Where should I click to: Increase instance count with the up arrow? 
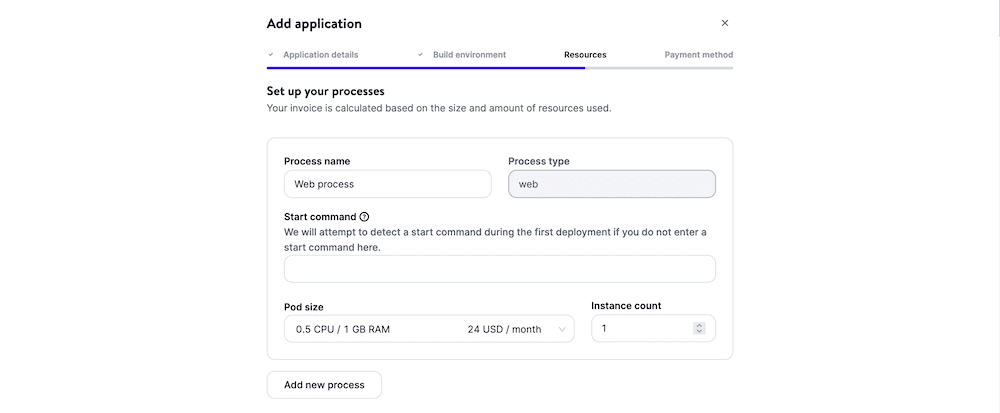699,325
